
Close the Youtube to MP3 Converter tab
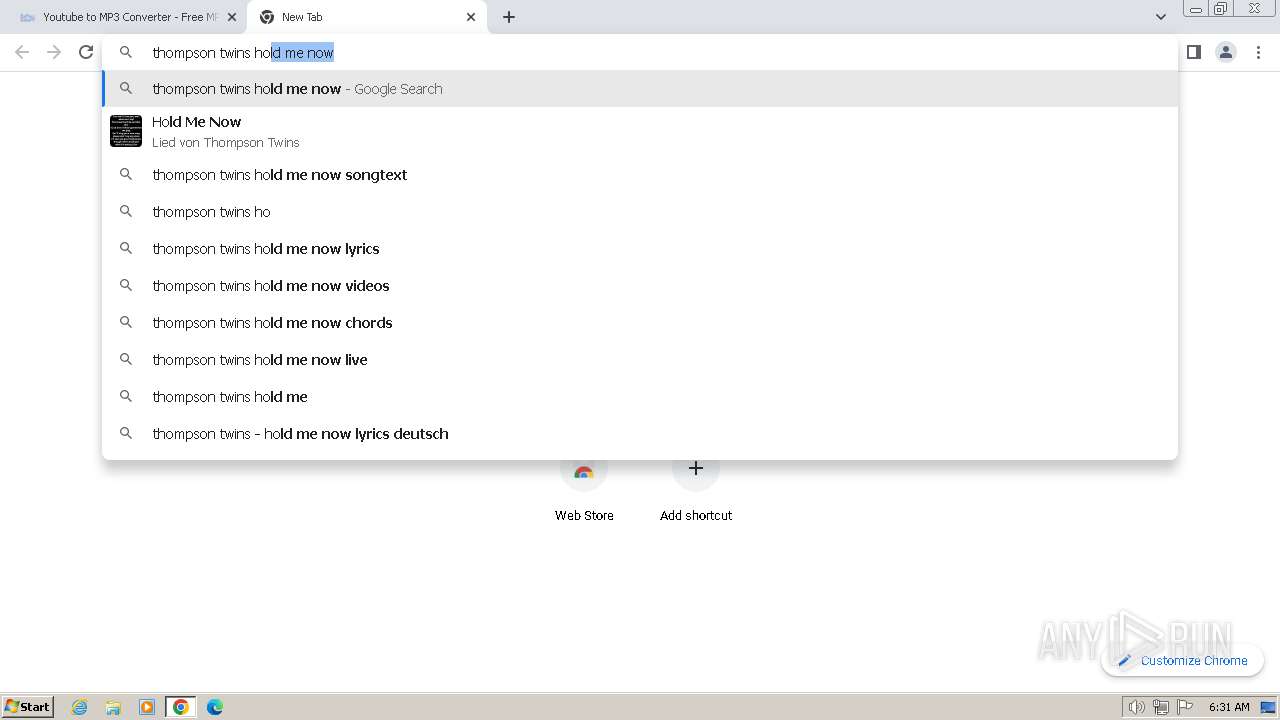[x=232, y=17]
